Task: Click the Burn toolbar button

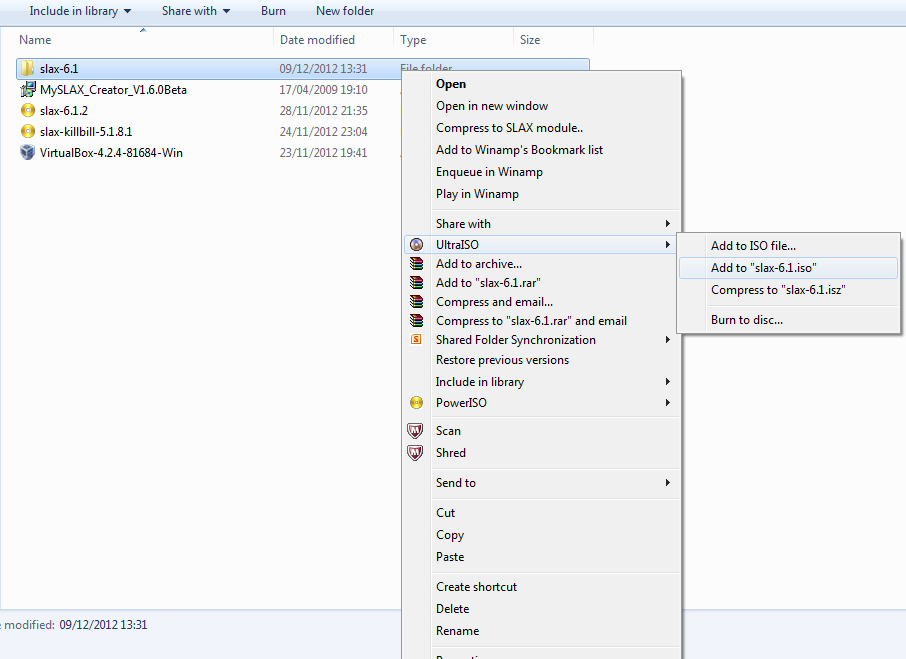Action: pyautogui.click(x=273, y=11)
